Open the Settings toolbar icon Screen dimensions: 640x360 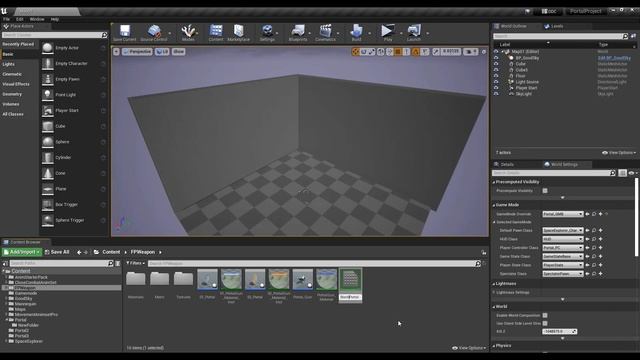[x=267, y=33]
